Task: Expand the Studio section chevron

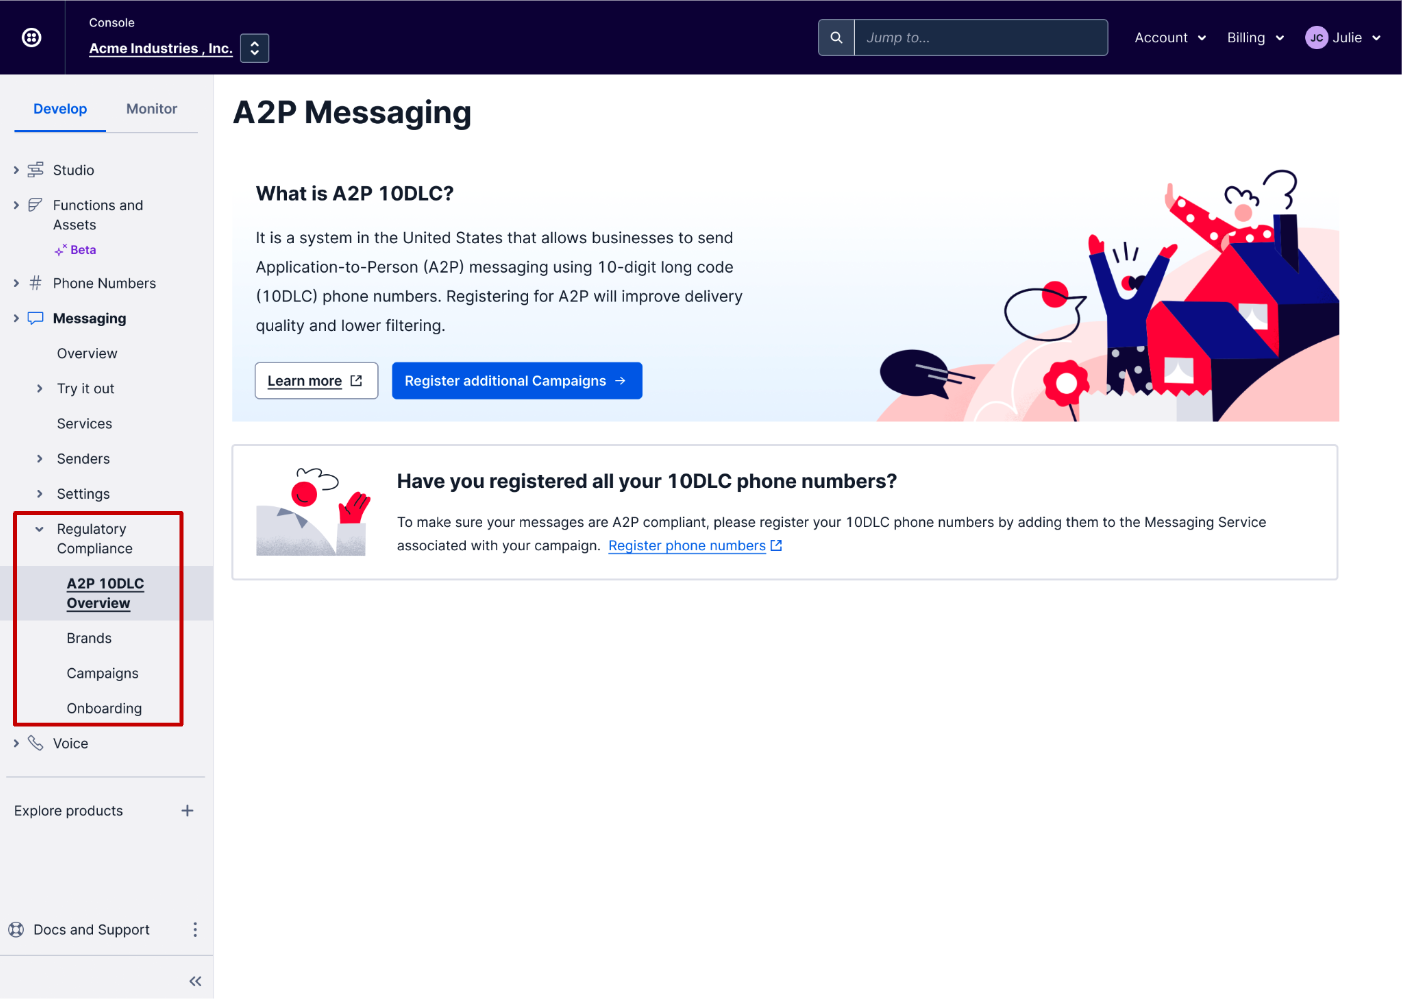Action: (16, 171)
